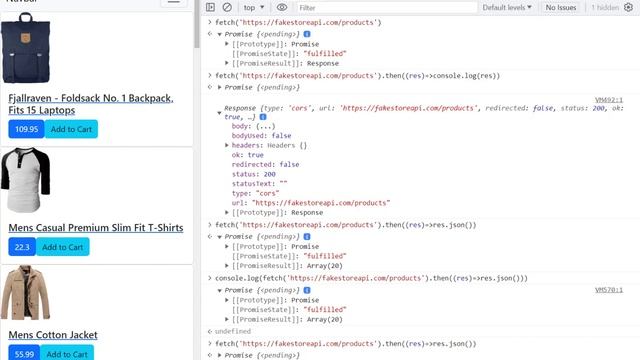Open the cotton jacket product image
The image size is (640, 360).
pyautogui.click(x=25, y=292)
